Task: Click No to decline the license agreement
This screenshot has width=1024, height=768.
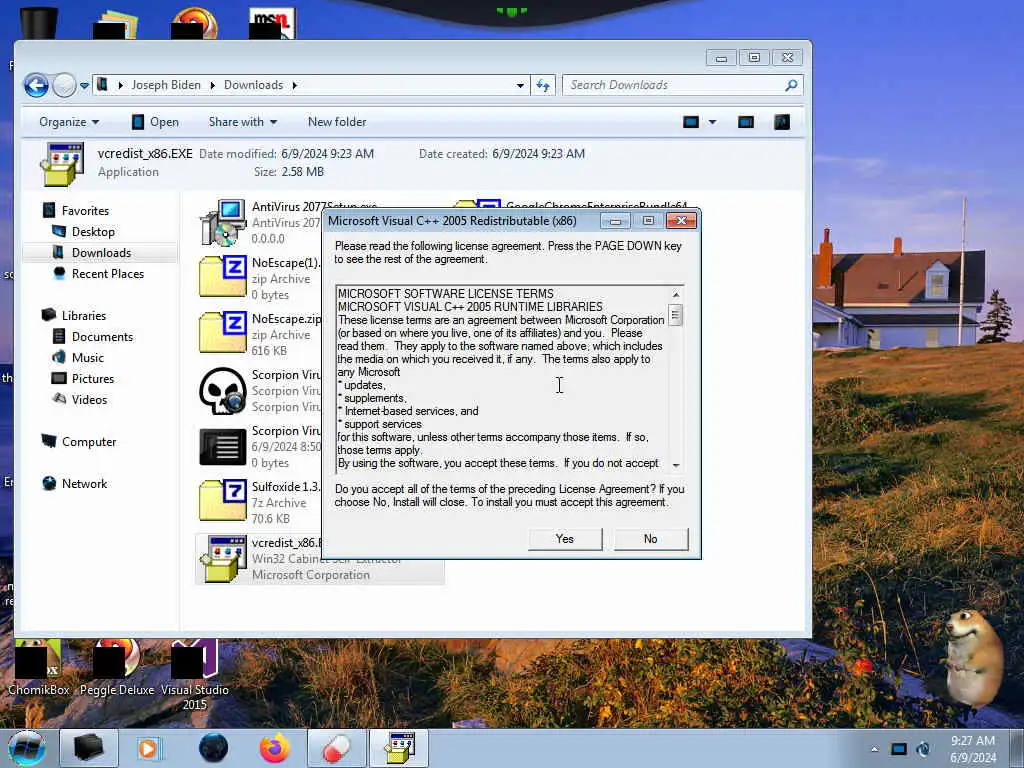Action: (650, 539)
